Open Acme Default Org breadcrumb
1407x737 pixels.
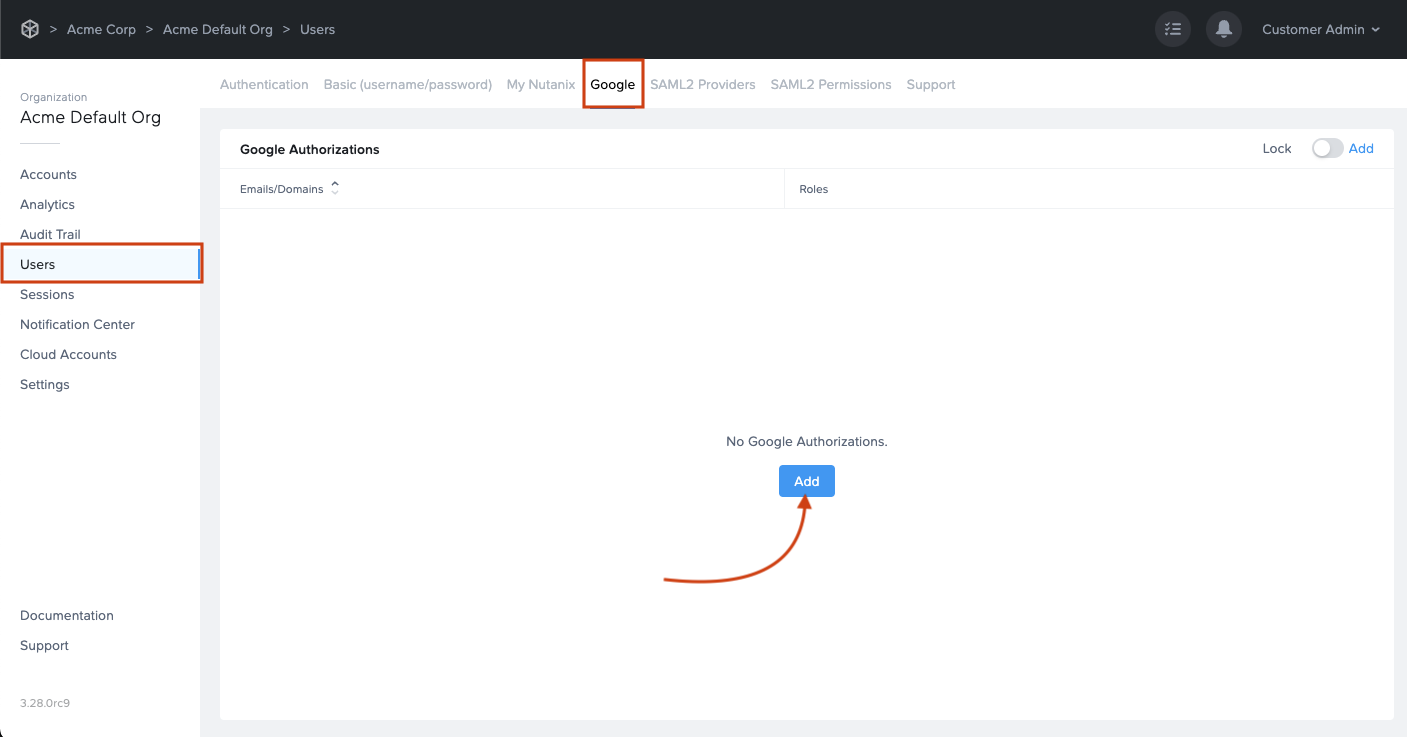[x=217, y=30]
